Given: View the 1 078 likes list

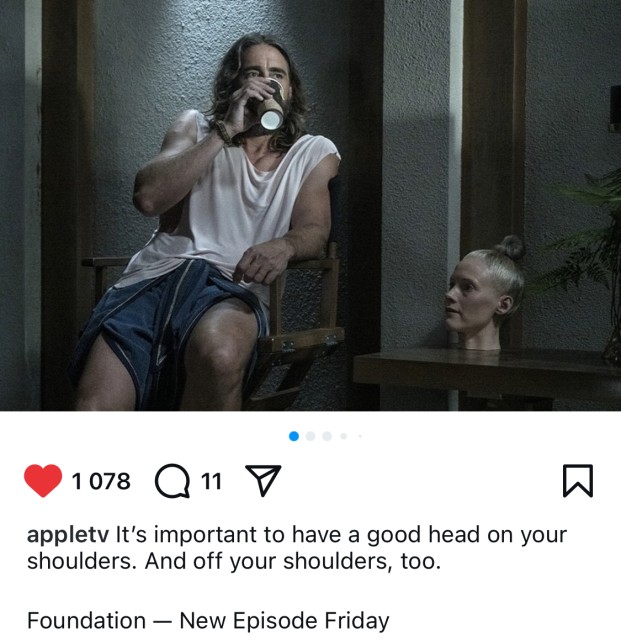Looking at the screenshot, I should tap(101, 481).
